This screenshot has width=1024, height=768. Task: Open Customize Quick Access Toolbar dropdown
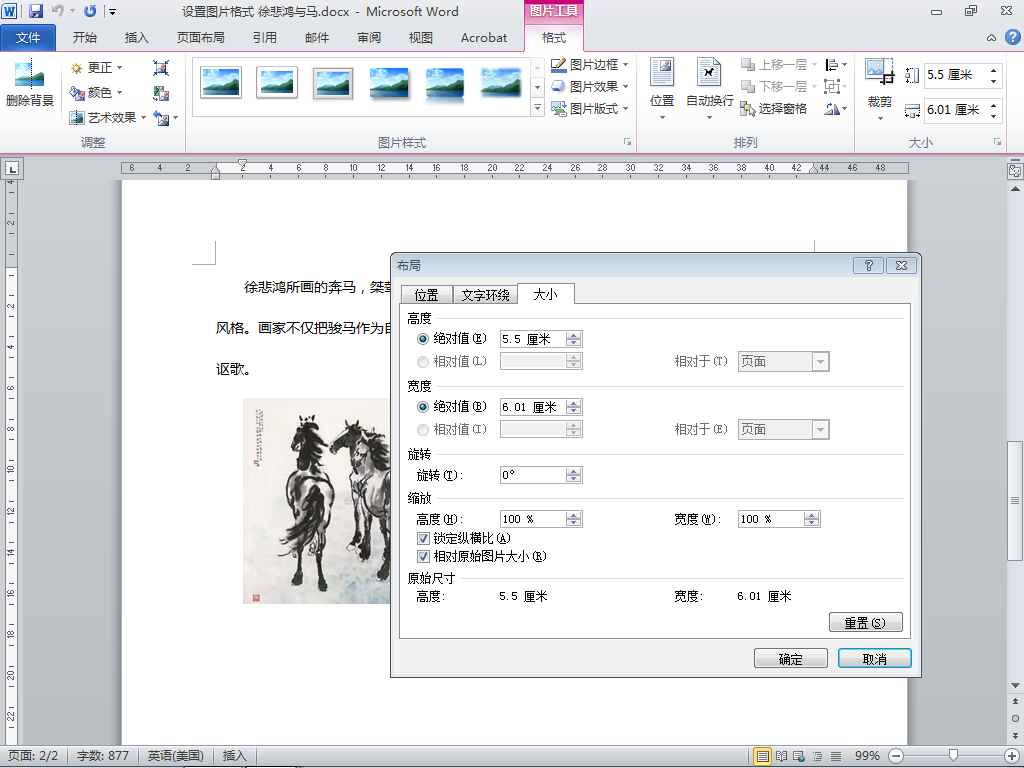click(113, 12)
